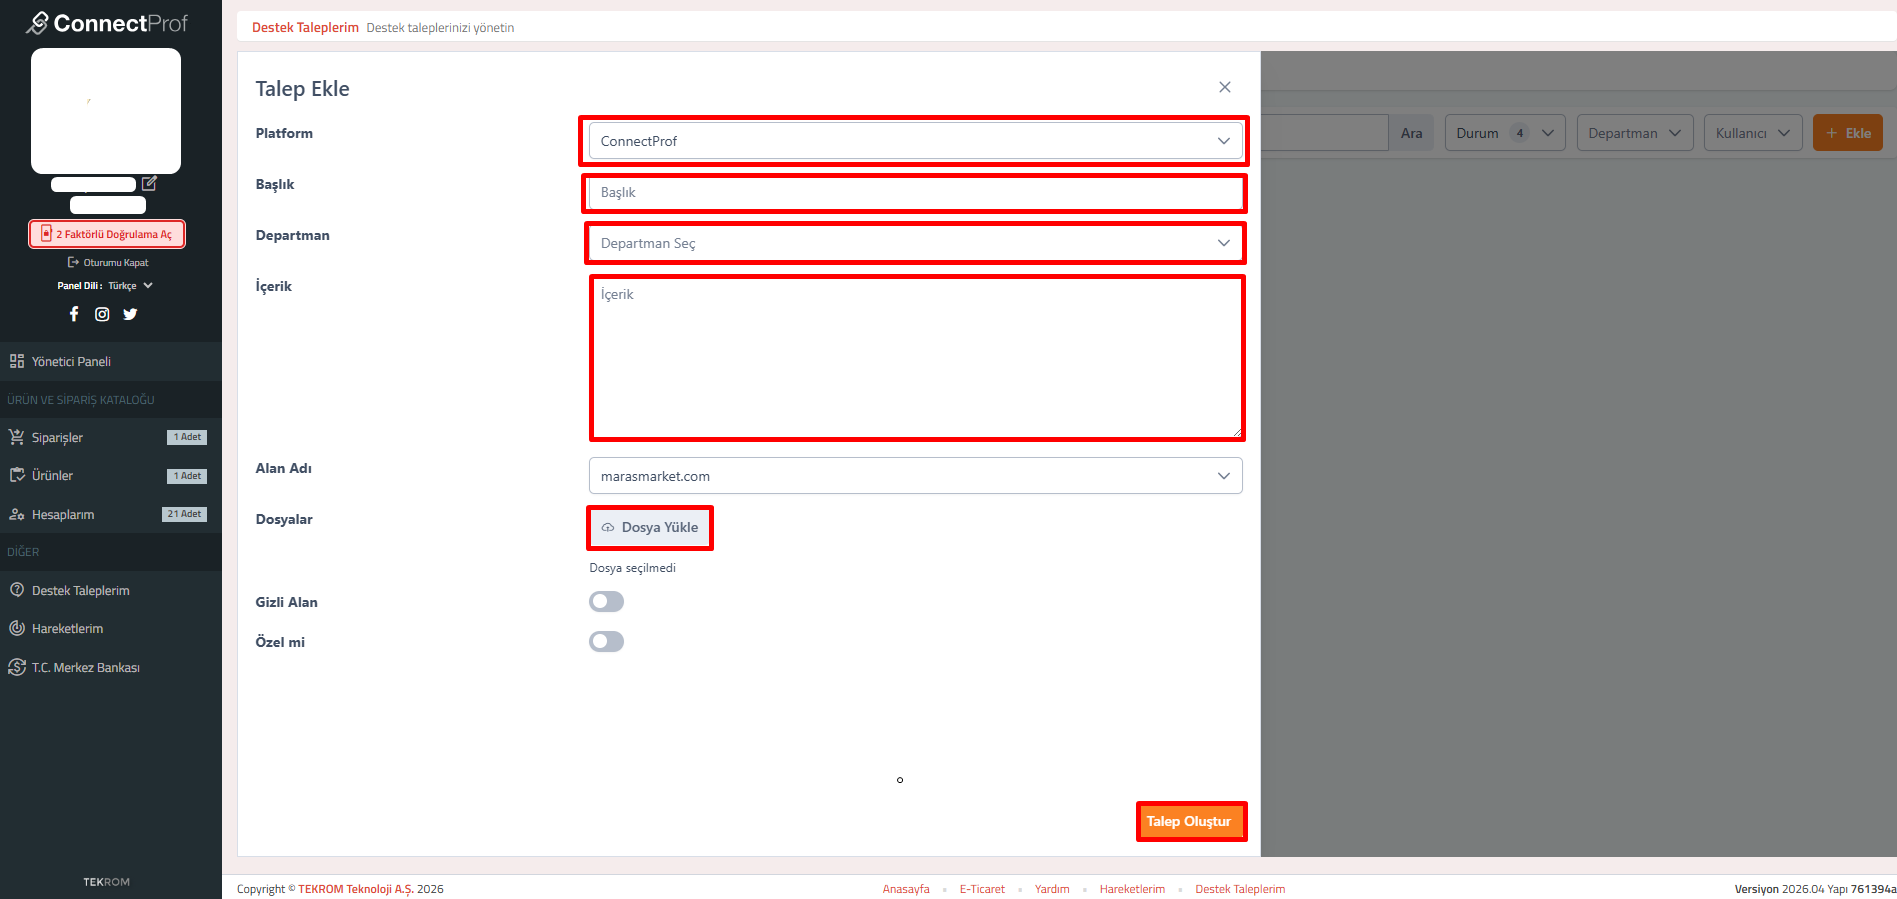Click the Twitter bird icon

pyautogui.click(x=130, y=314)
